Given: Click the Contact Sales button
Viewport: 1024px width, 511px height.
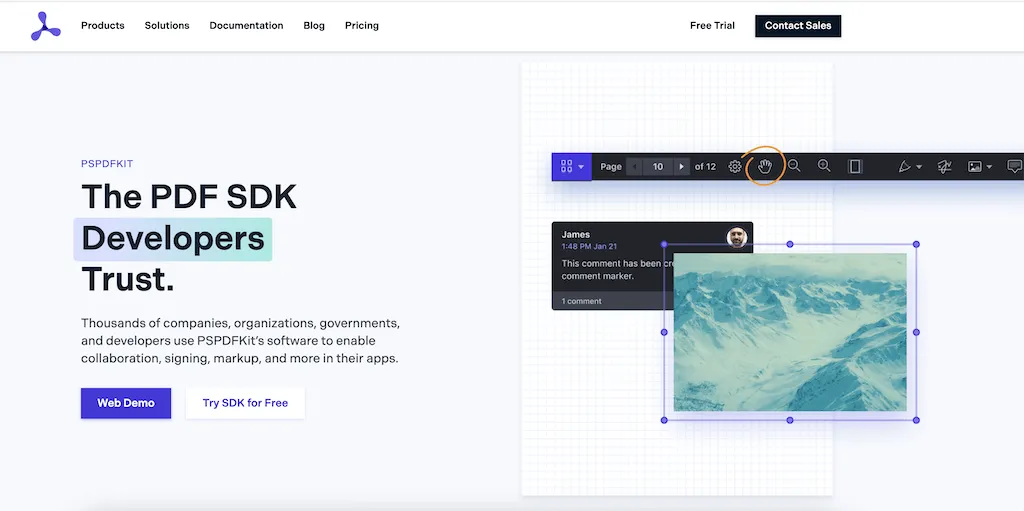Looking at the screenshot, I should coord(798,26).
